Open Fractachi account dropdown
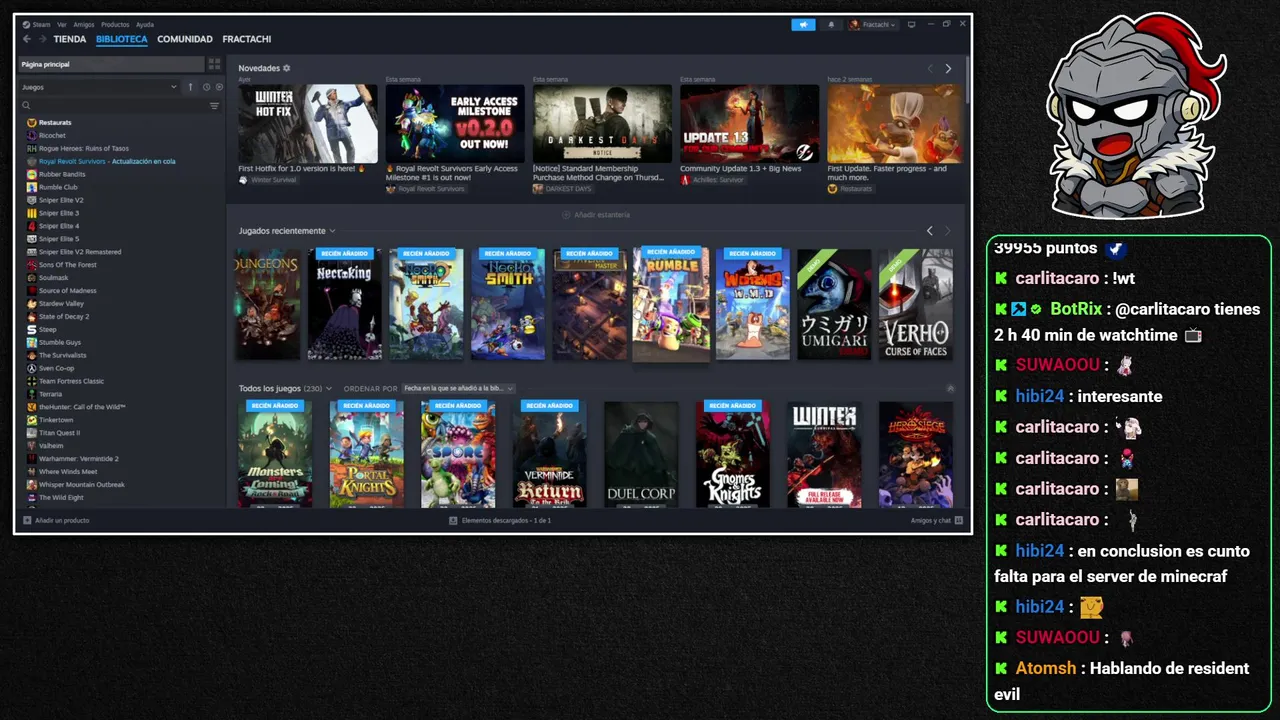 tap(873, 24)
